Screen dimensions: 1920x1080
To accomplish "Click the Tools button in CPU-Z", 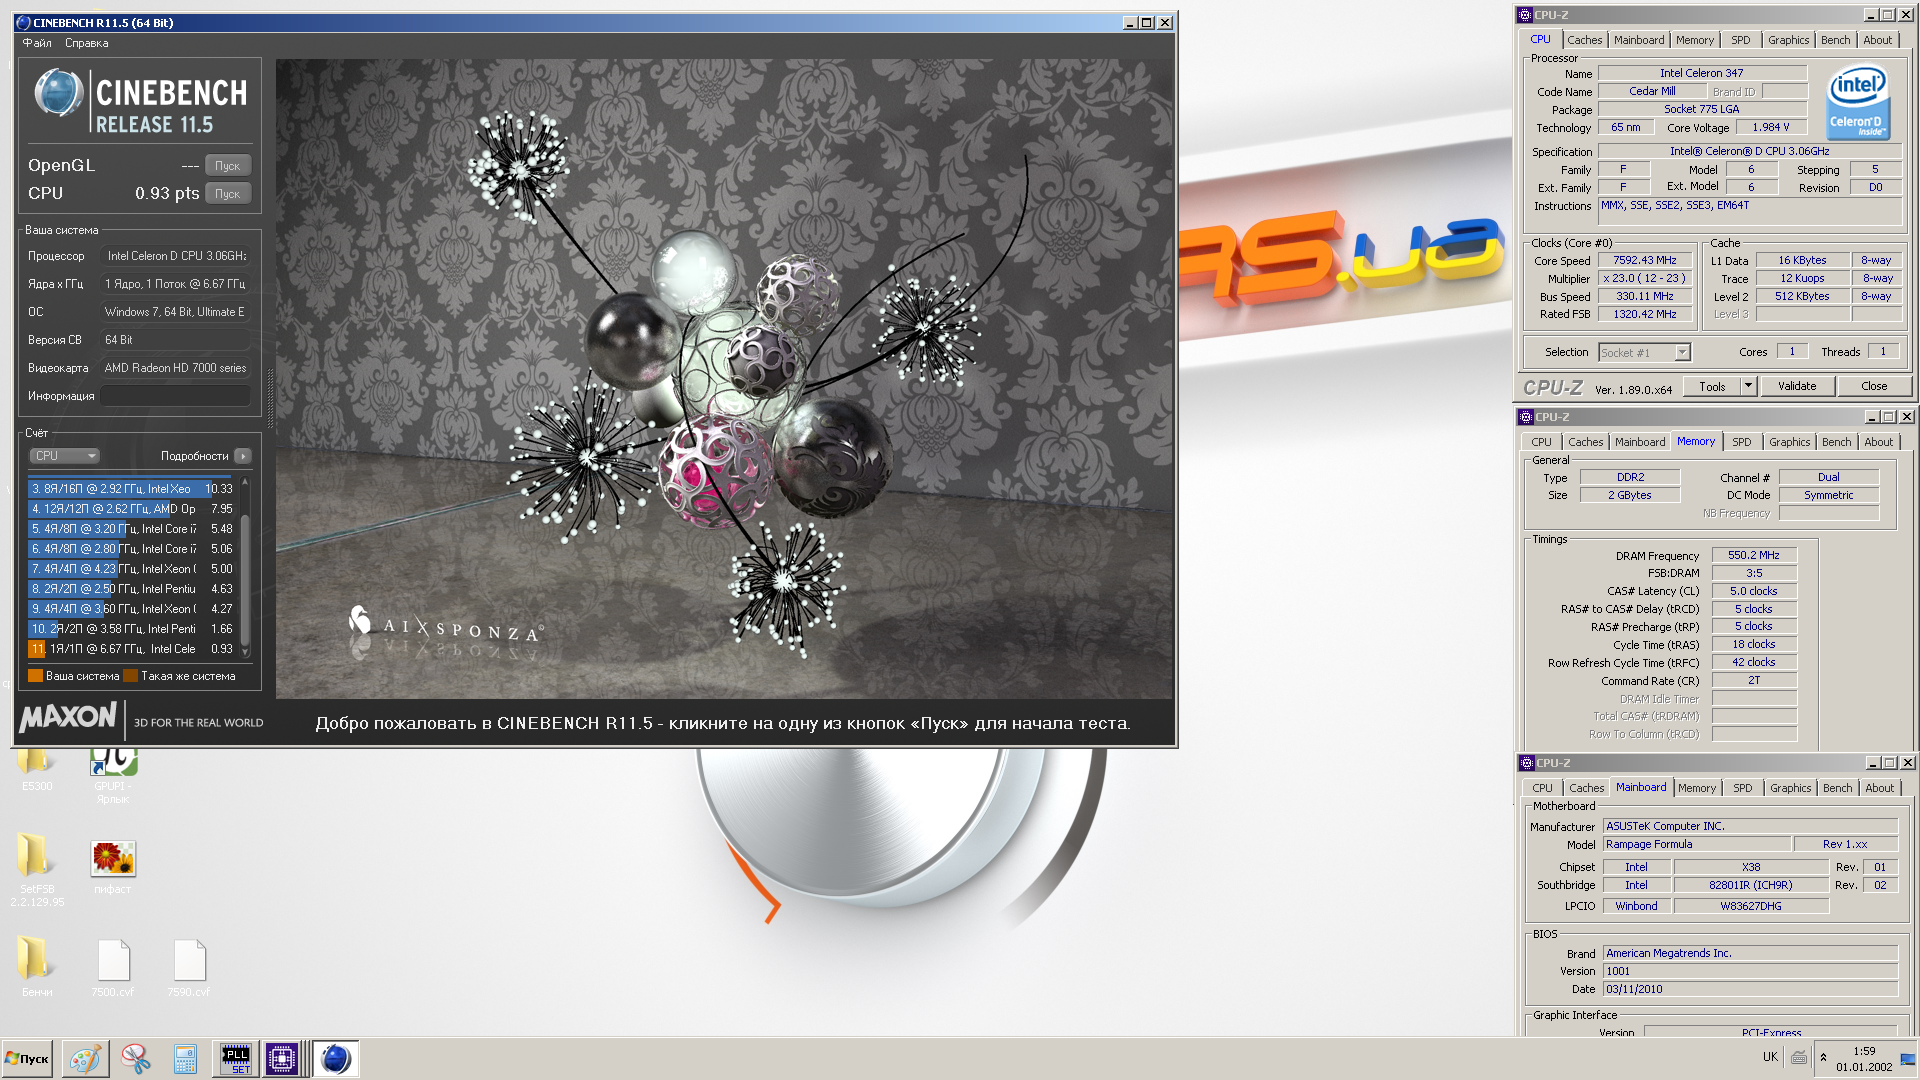I will (1712, 387).
